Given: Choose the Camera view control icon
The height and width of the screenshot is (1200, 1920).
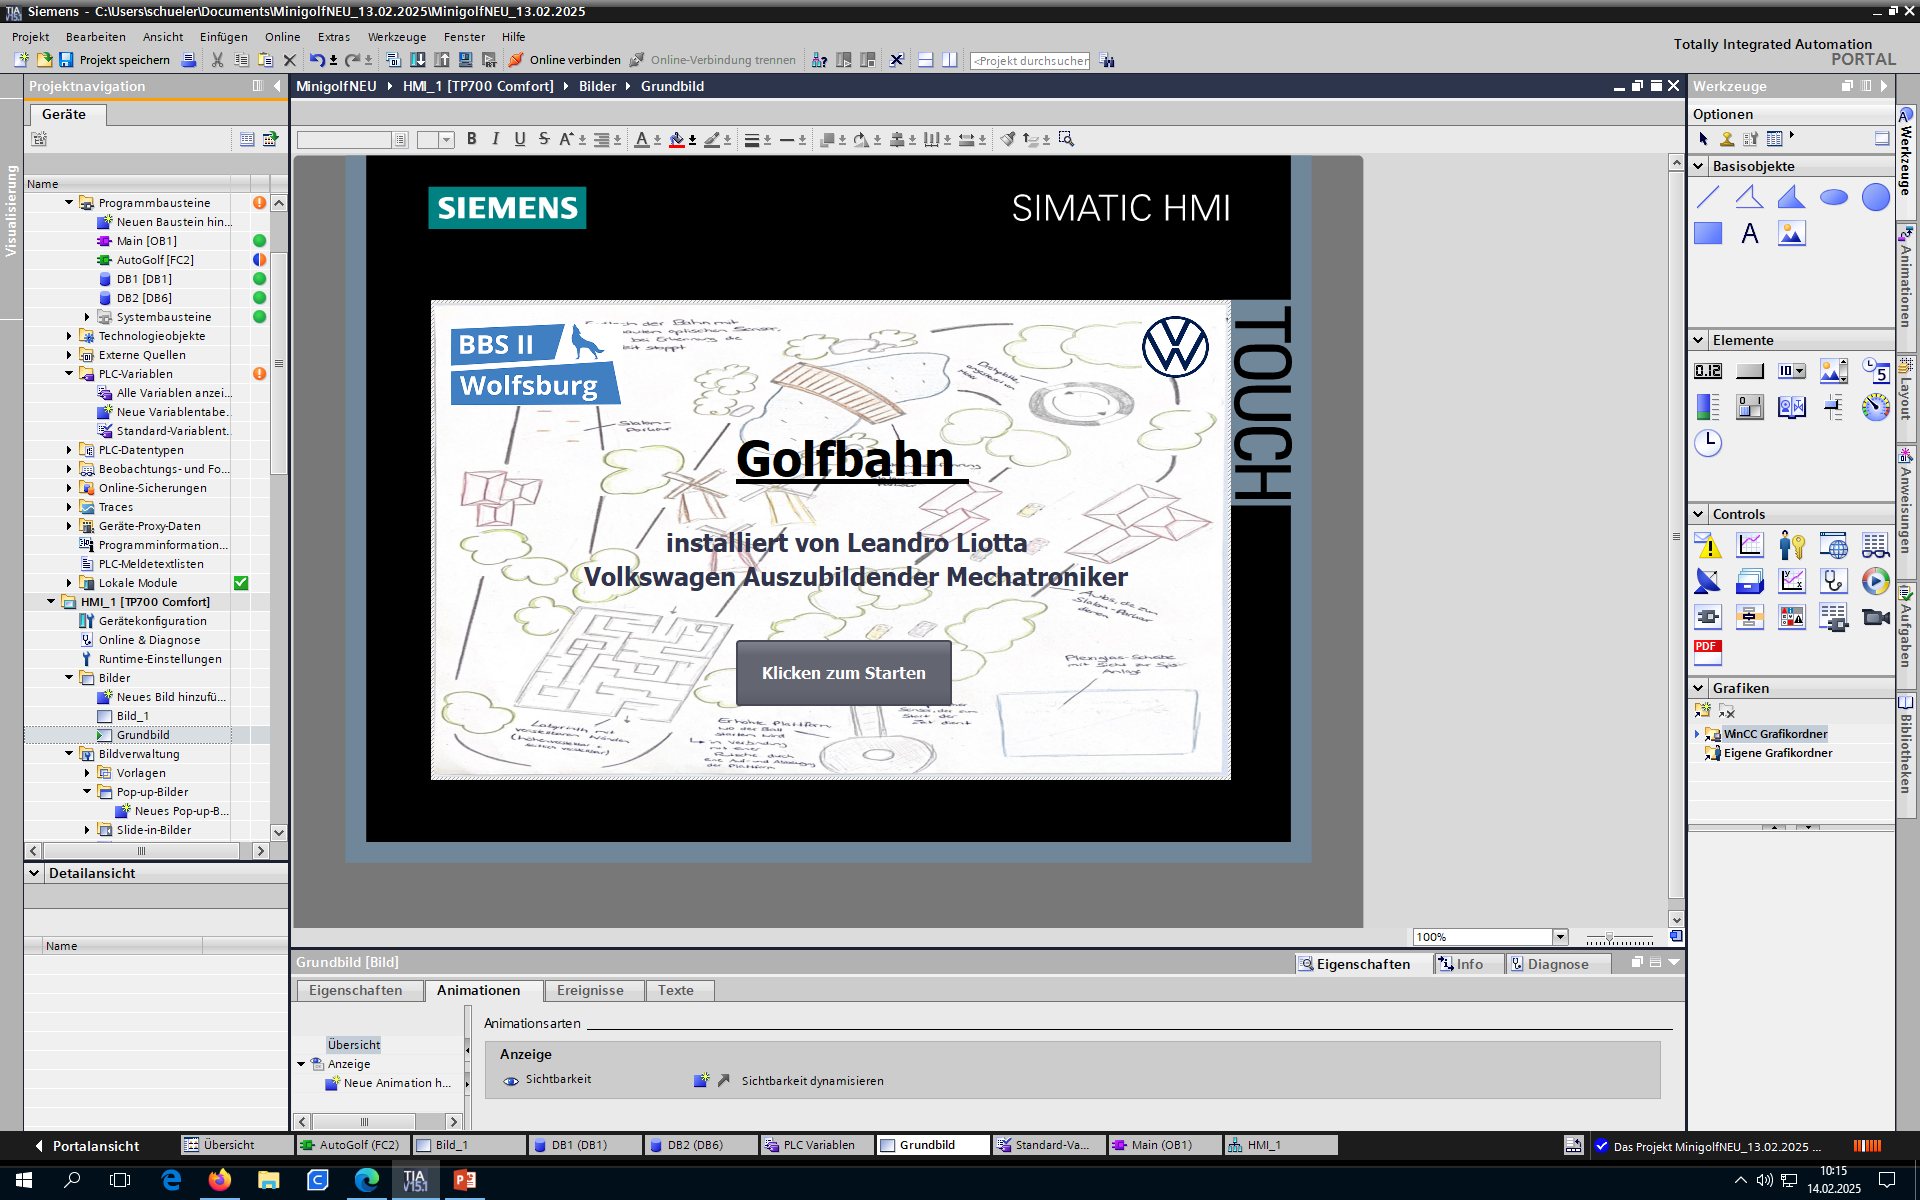Looking at the screenshot, I should click(x=1875, y=617).
